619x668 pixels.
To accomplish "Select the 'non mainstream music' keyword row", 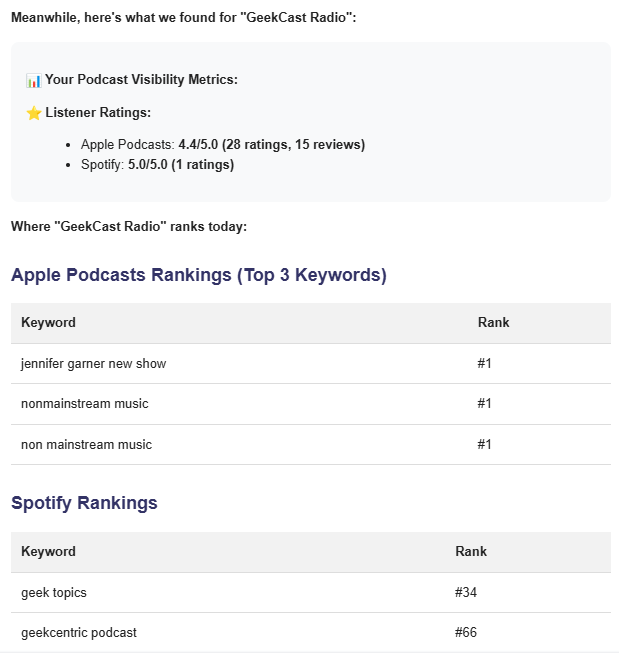I will [x=311, y=444].
